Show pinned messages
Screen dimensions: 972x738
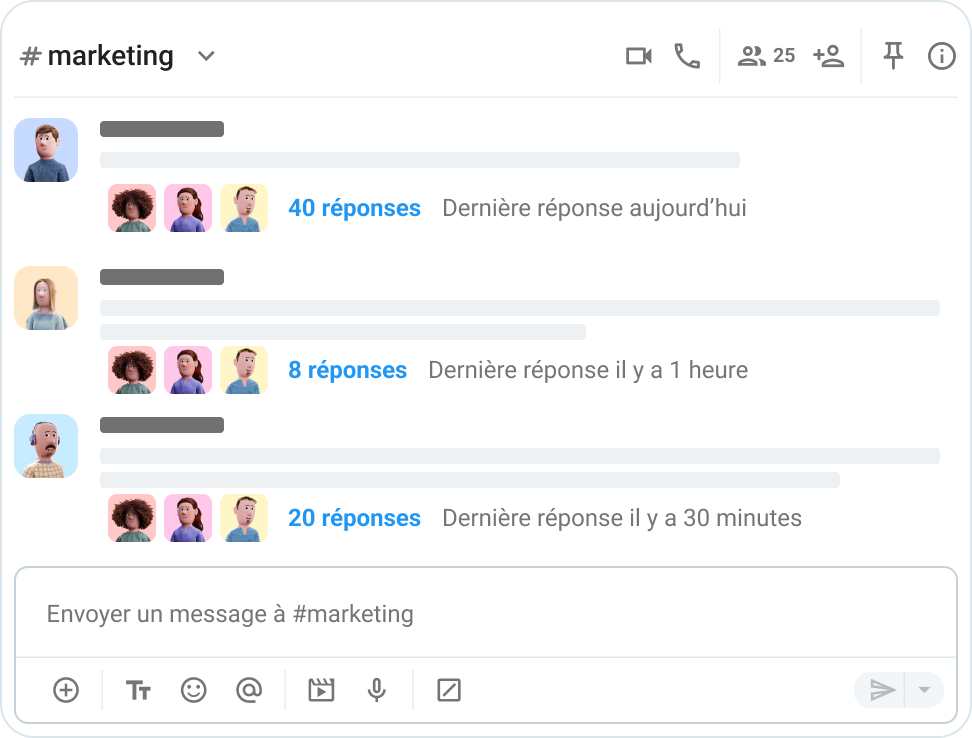click(893, 56)
